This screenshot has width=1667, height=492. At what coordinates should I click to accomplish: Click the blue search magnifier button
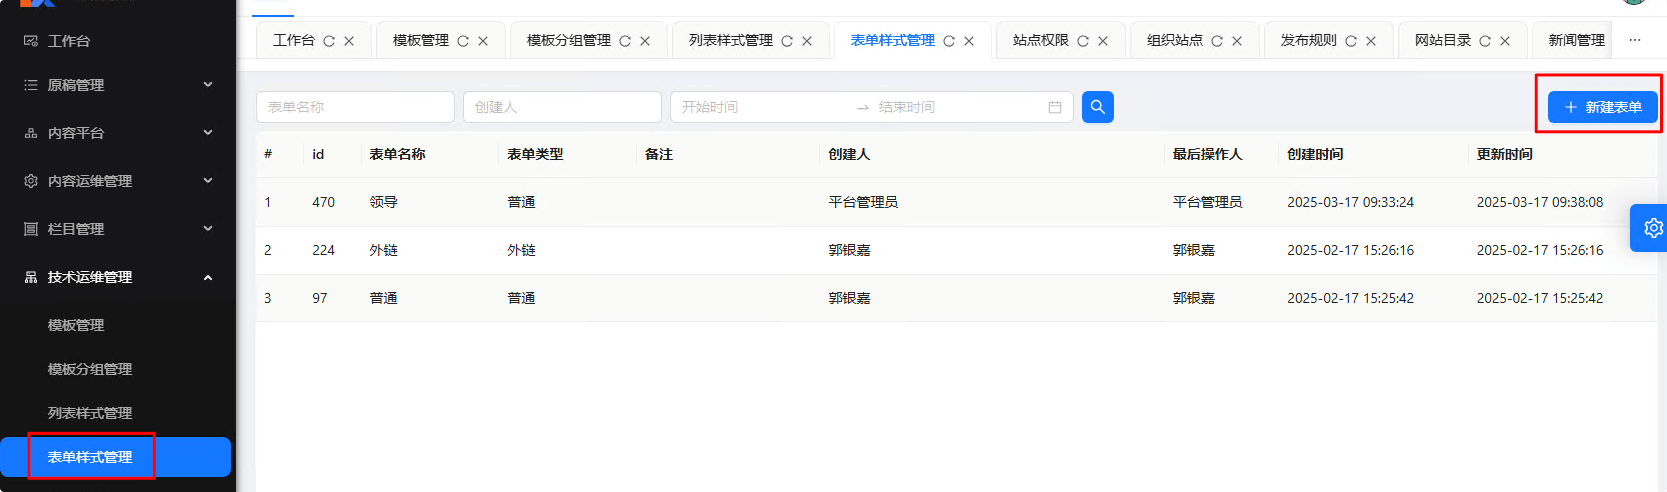tap(1097, 107)
